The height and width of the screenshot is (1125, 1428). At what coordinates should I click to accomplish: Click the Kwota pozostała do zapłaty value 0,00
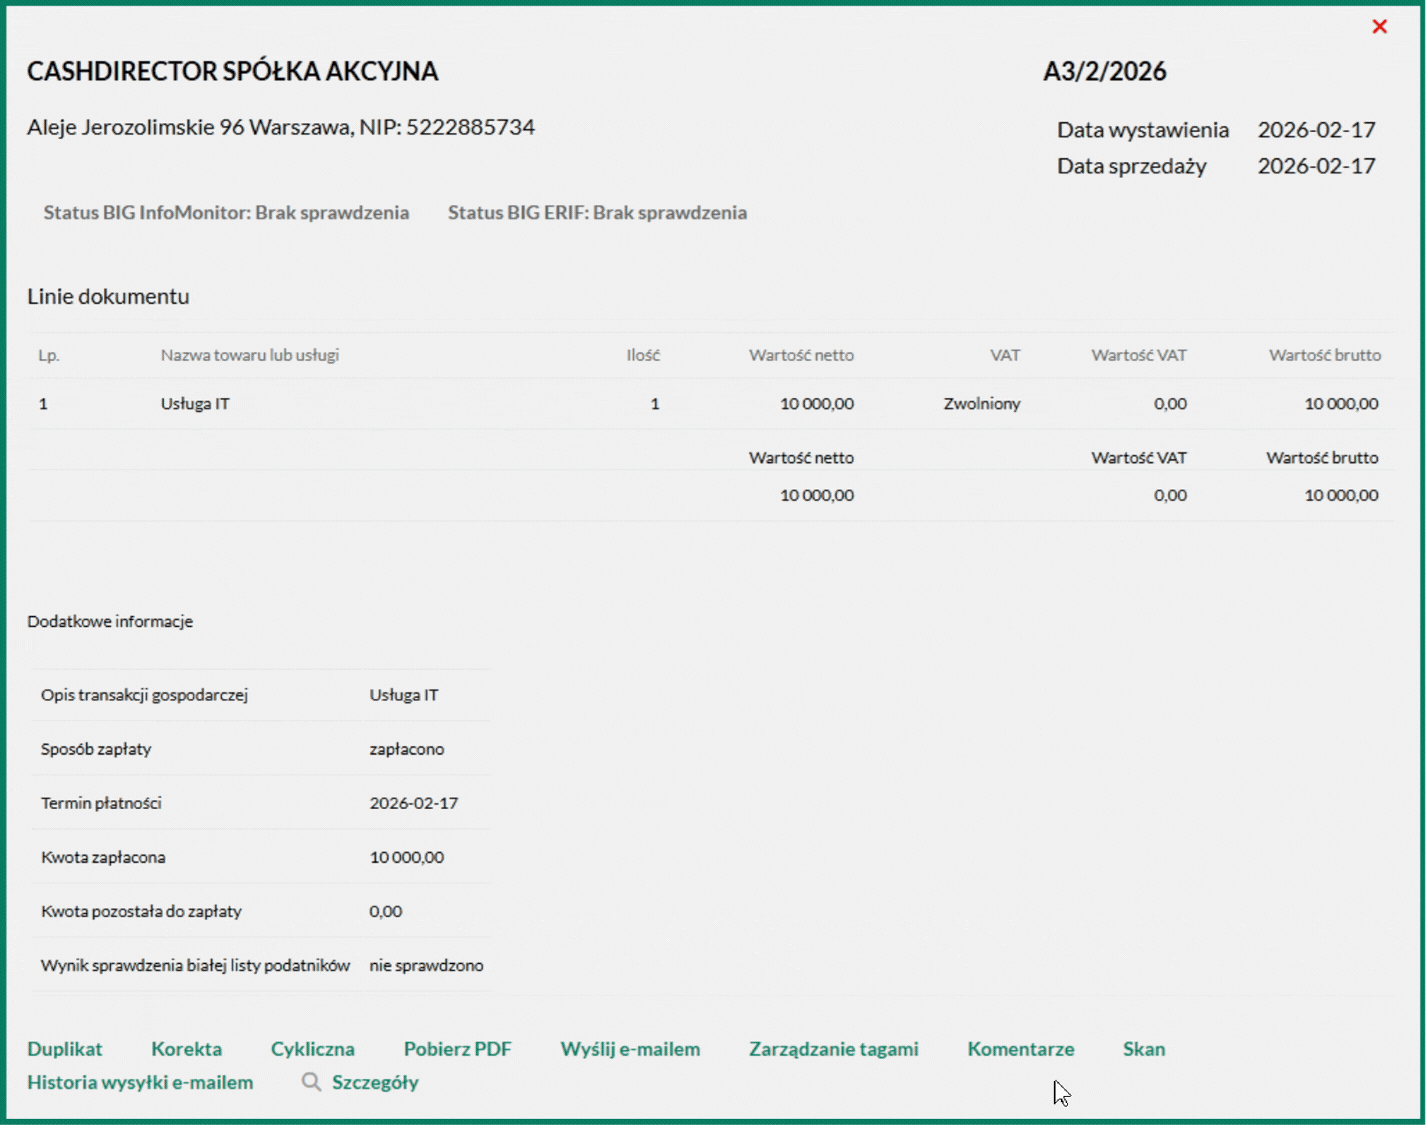(386, 911)
